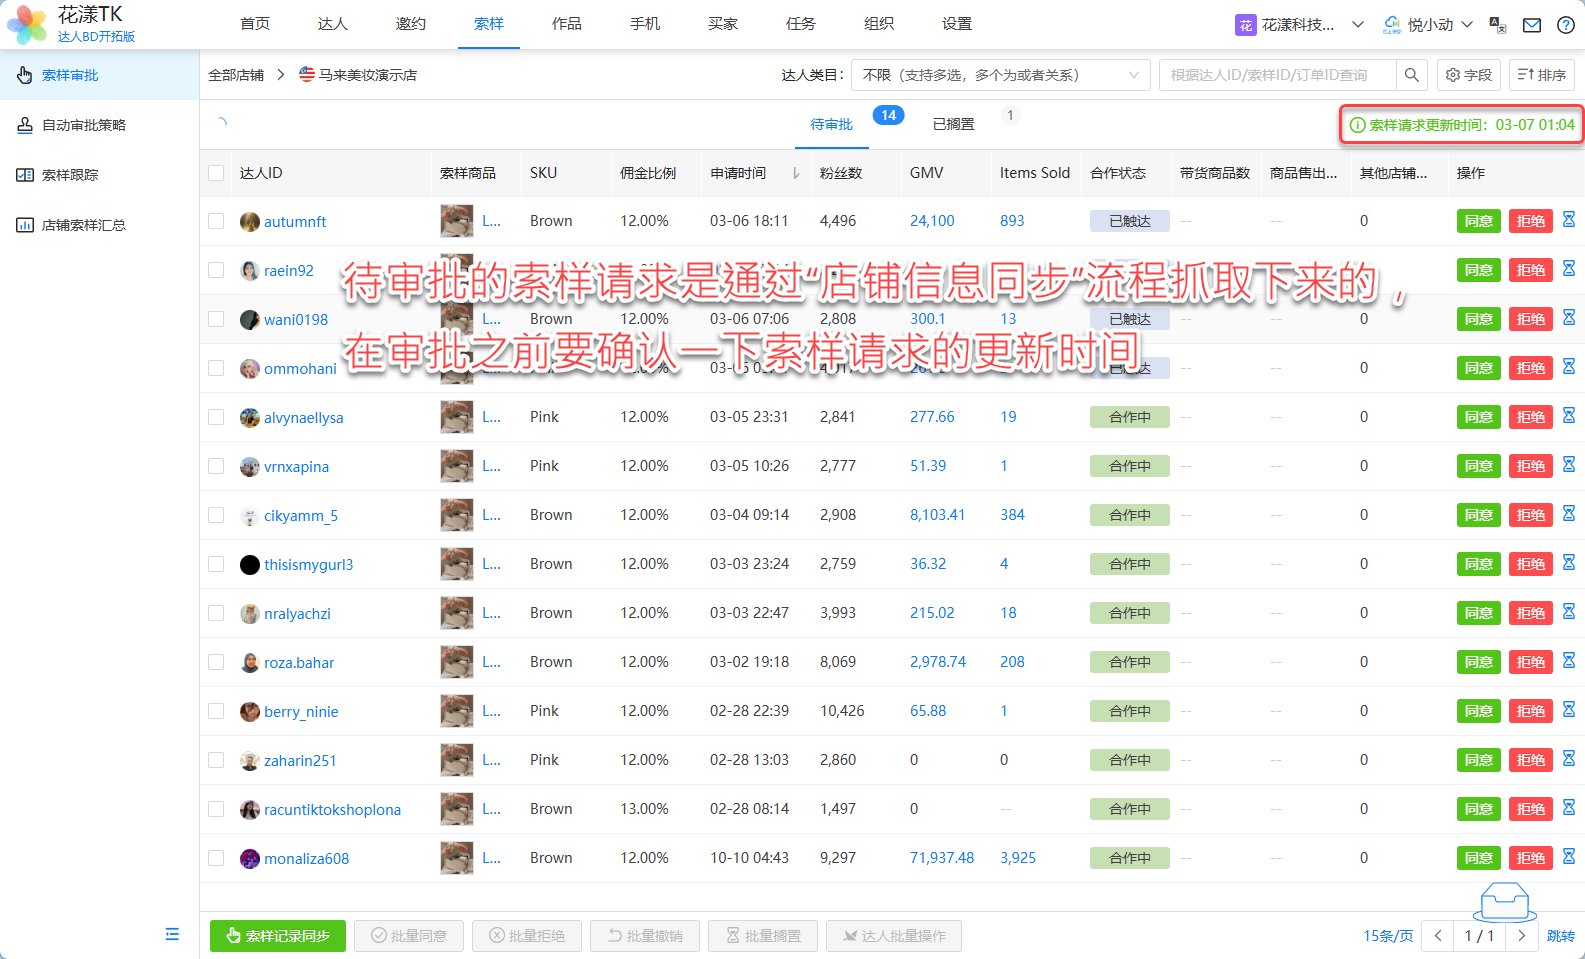Open the 15条/页 page size selector

pyautogui.click(x=1388, y=936)
